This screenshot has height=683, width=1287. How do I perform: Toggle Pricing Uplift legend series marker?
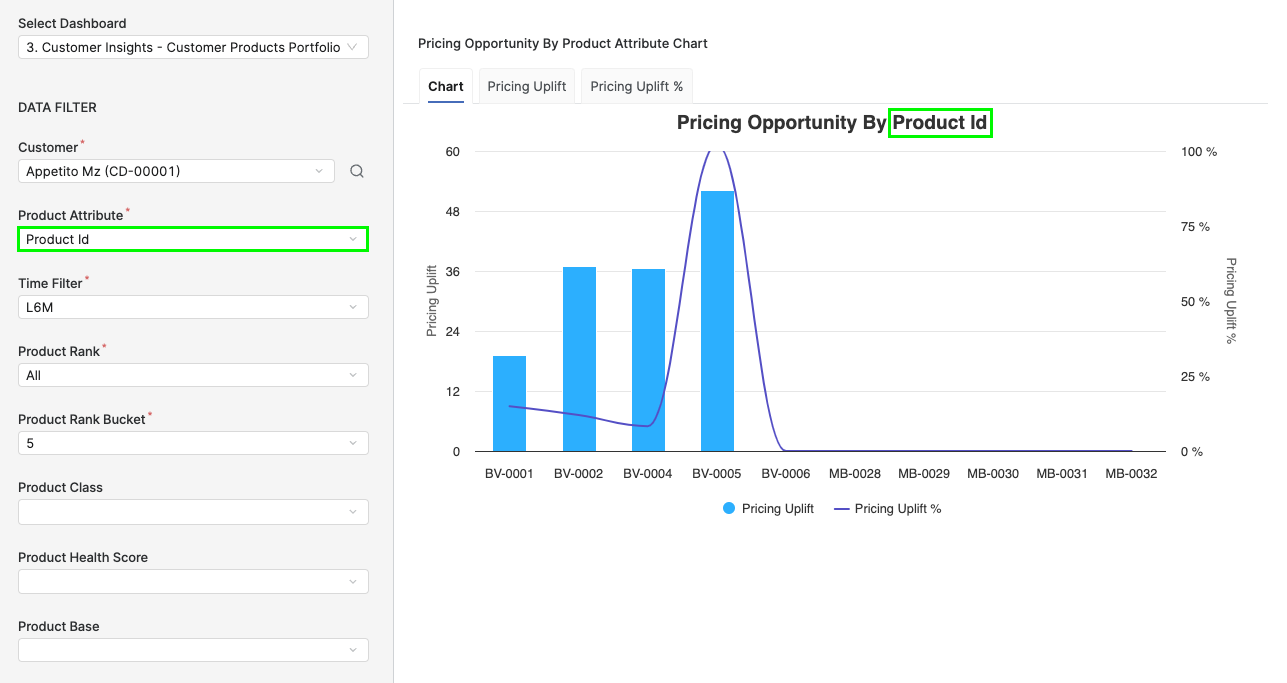click(729, 509)
